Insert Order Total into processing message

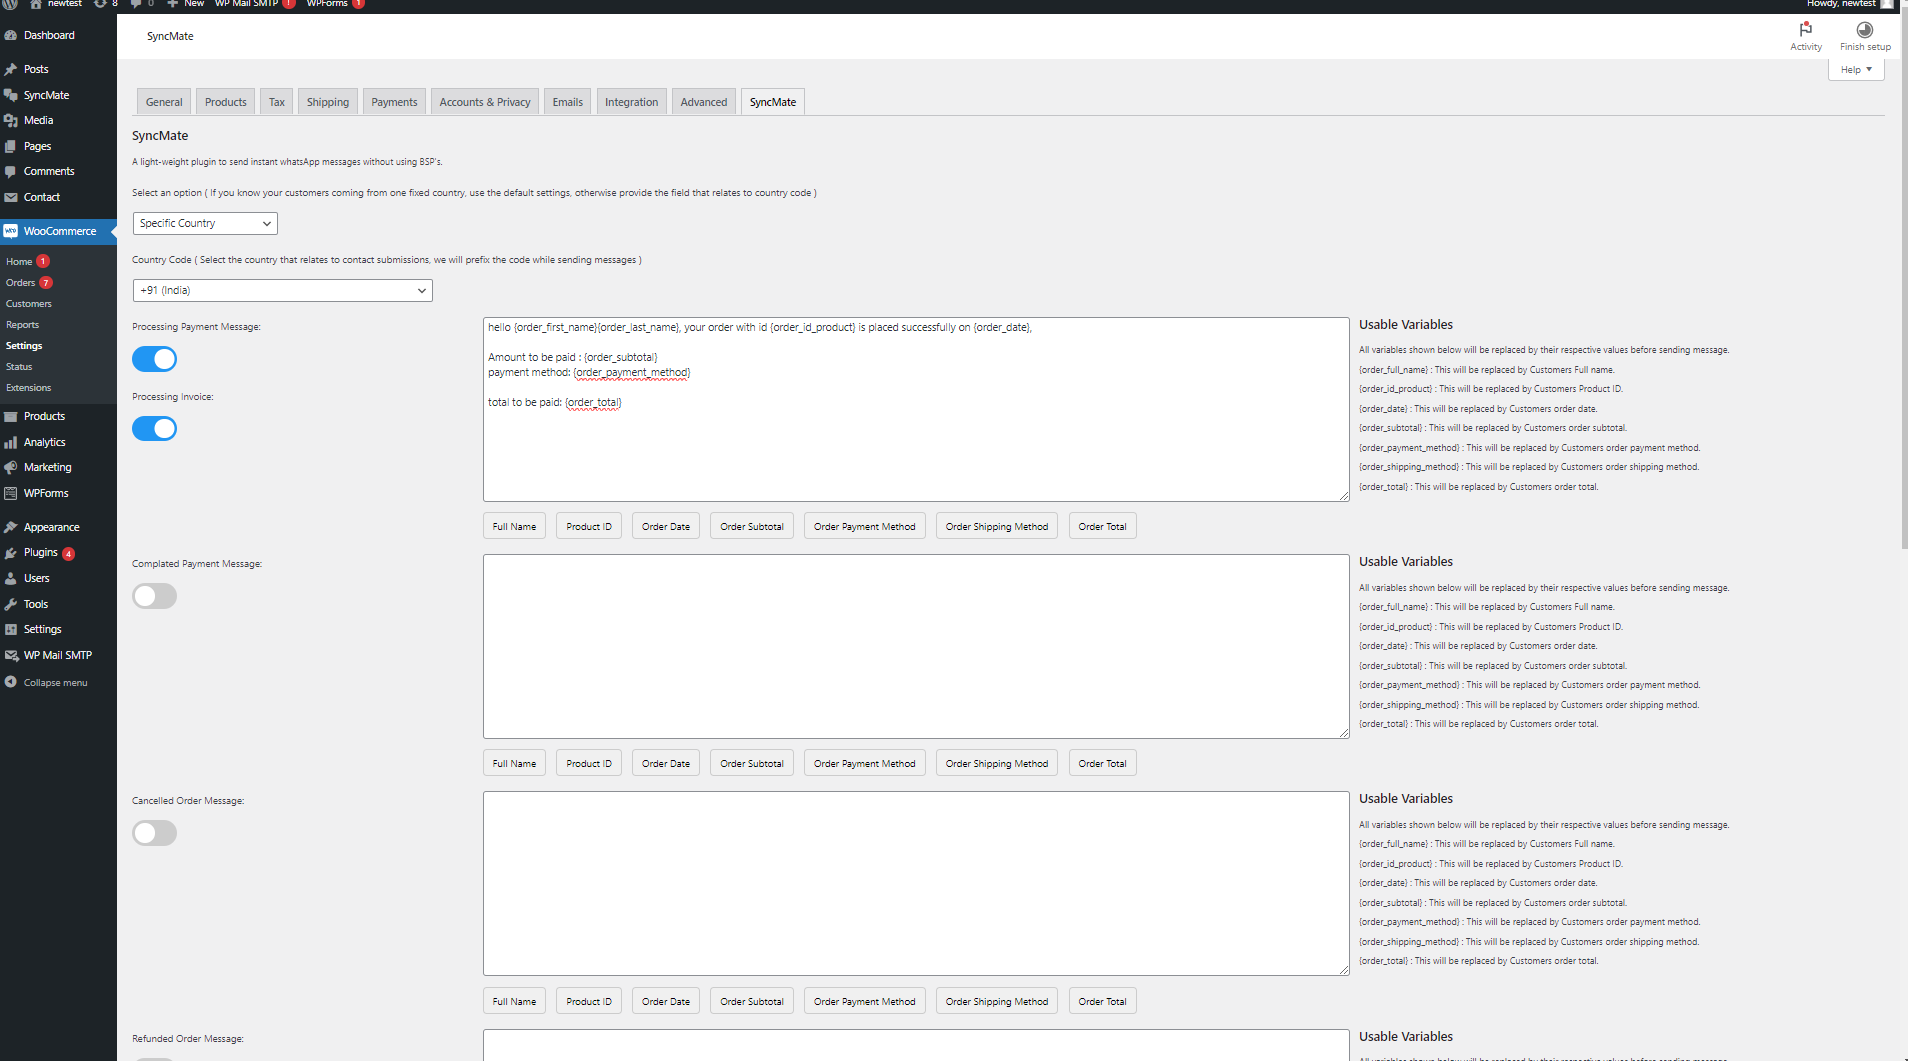1102,526
